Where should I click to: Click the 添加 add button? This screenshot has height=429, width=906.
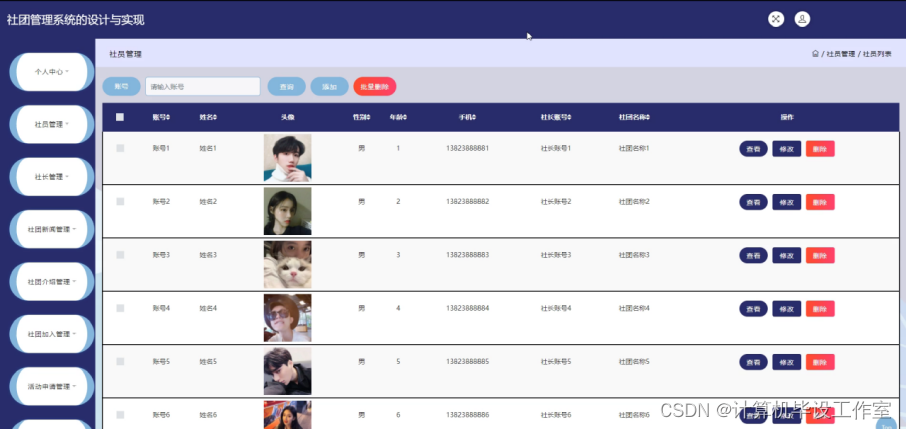[329, 87]
